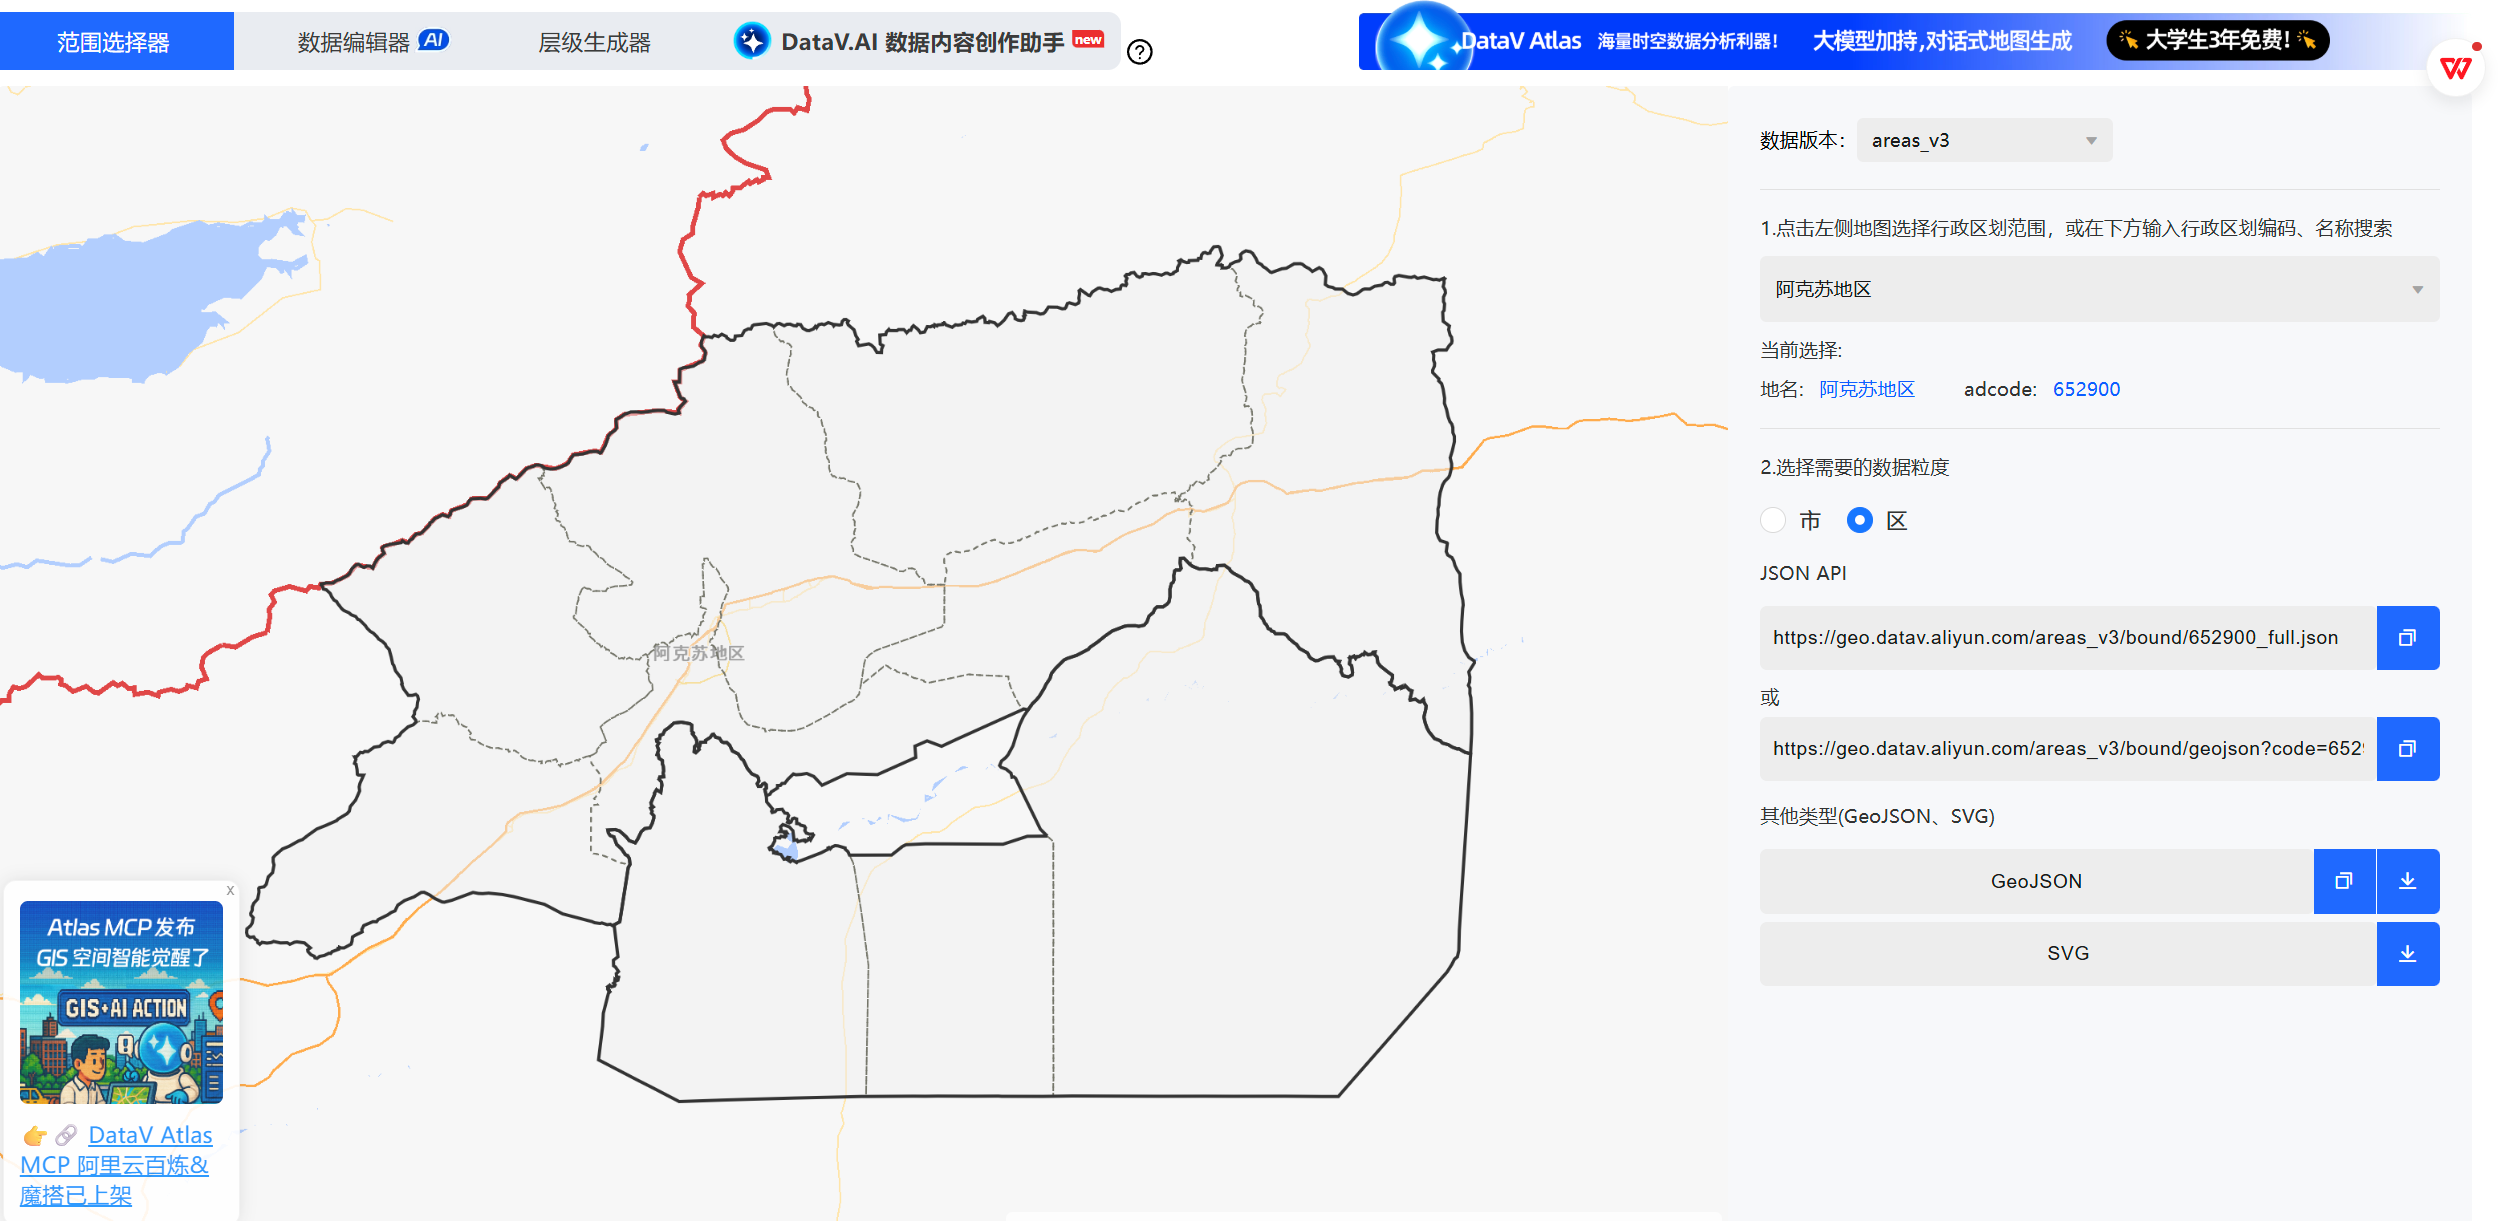The image size is (2498, 1221).
Task: Click the red W floating icon
Action: point(2456,68)
